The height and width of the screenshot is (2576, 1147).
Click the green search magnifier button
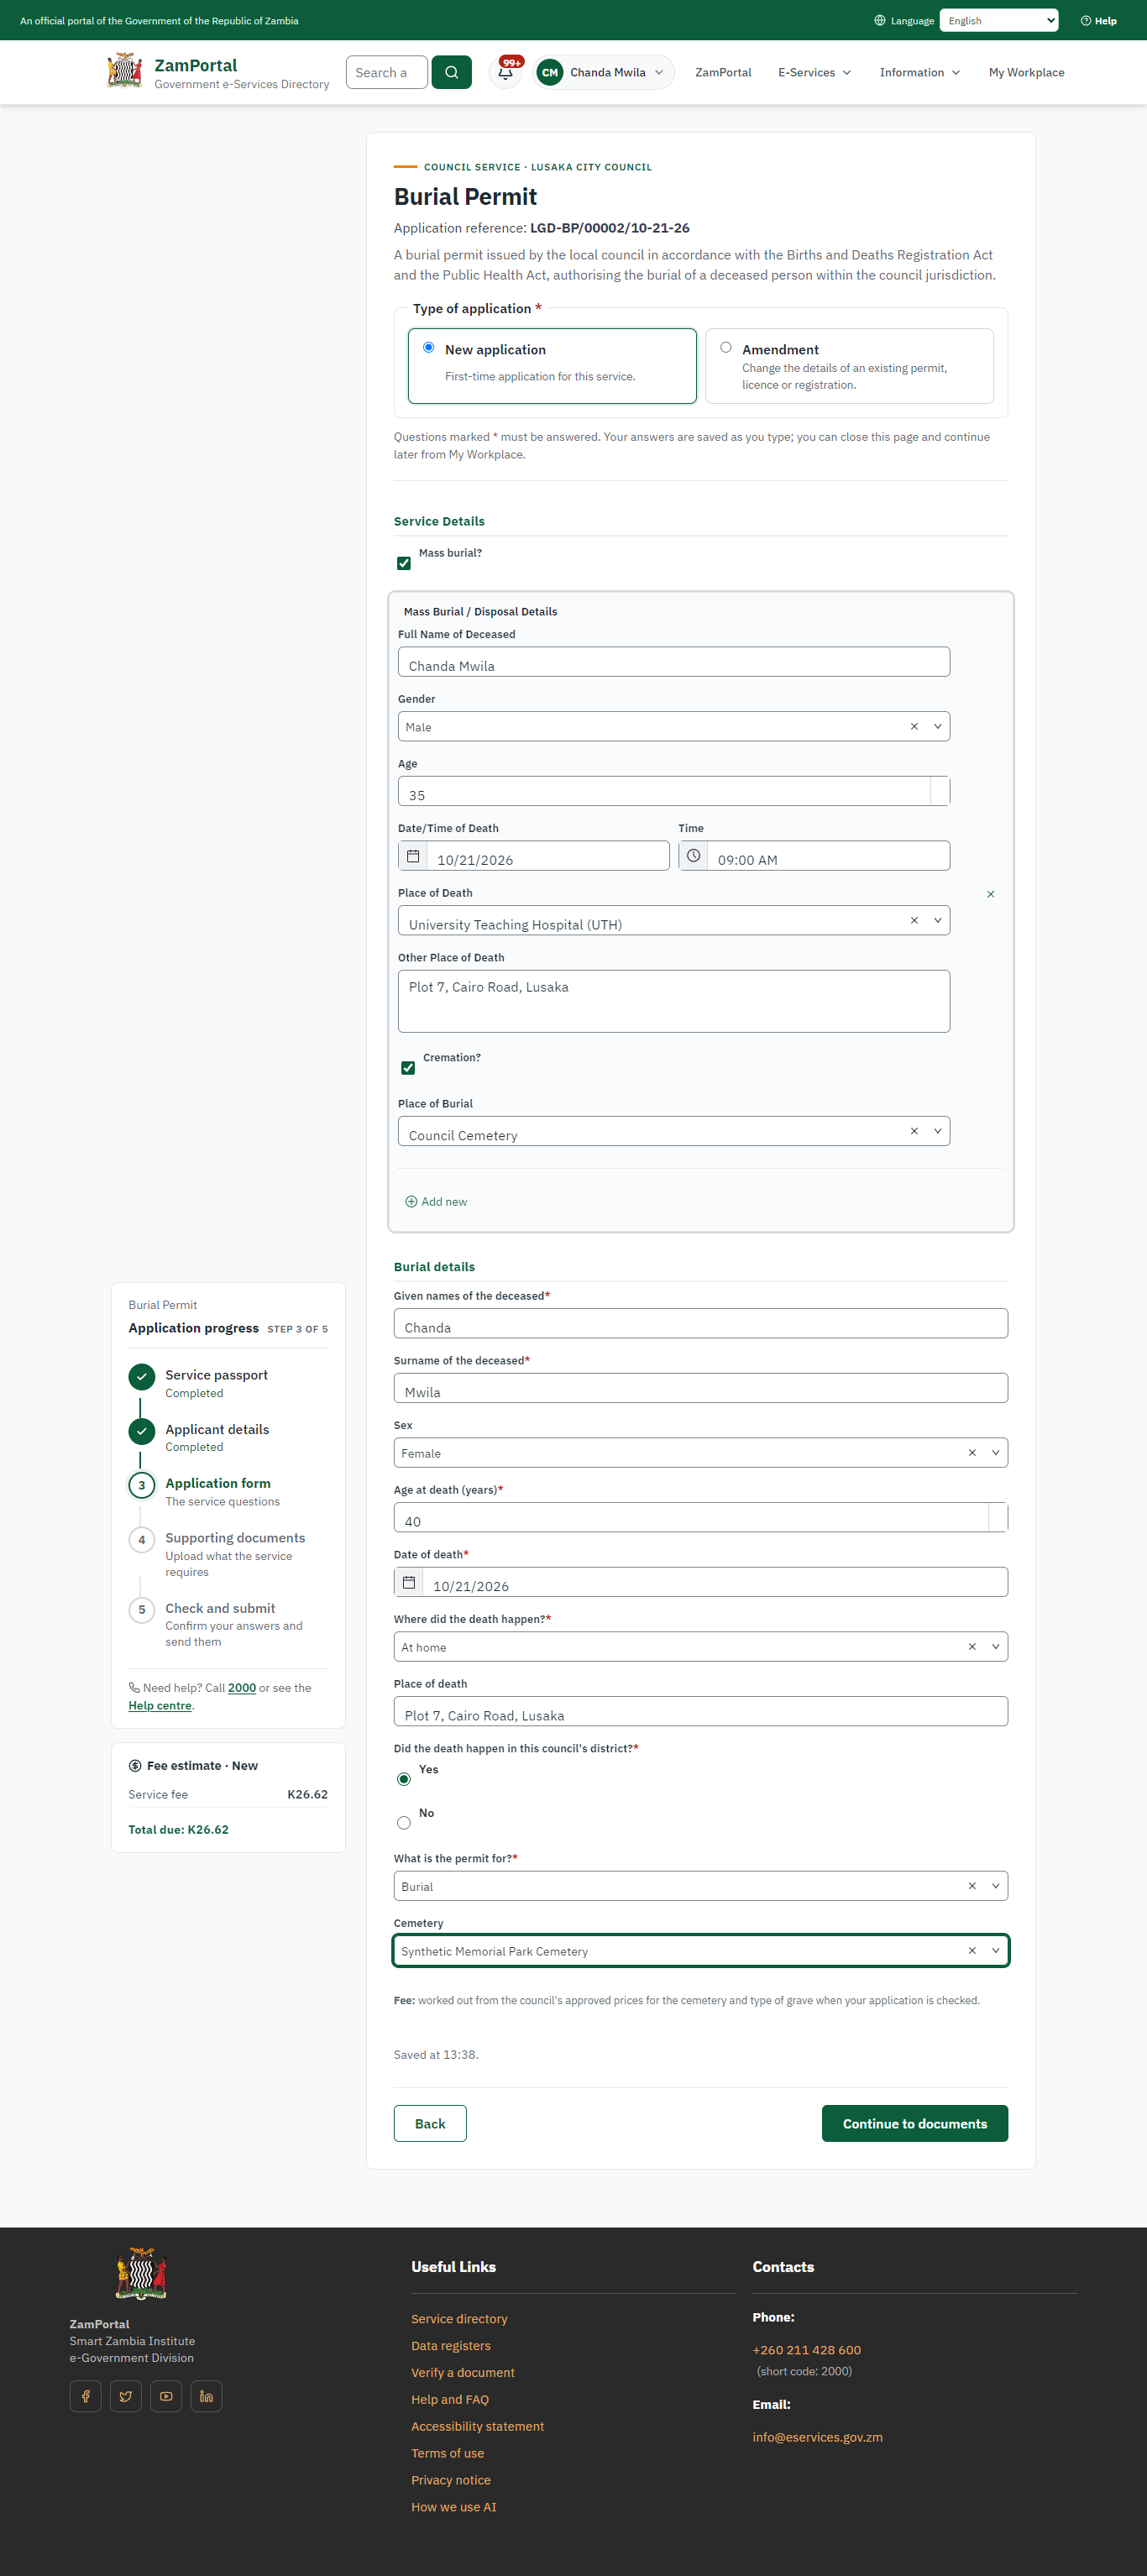[451, 72]
